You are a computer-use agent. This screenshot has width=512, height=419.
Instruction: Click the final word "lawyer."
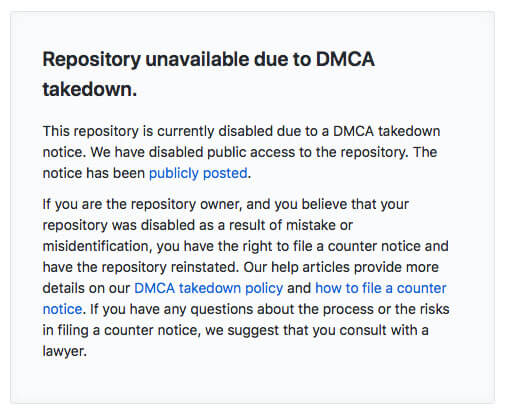click(65, 351)
